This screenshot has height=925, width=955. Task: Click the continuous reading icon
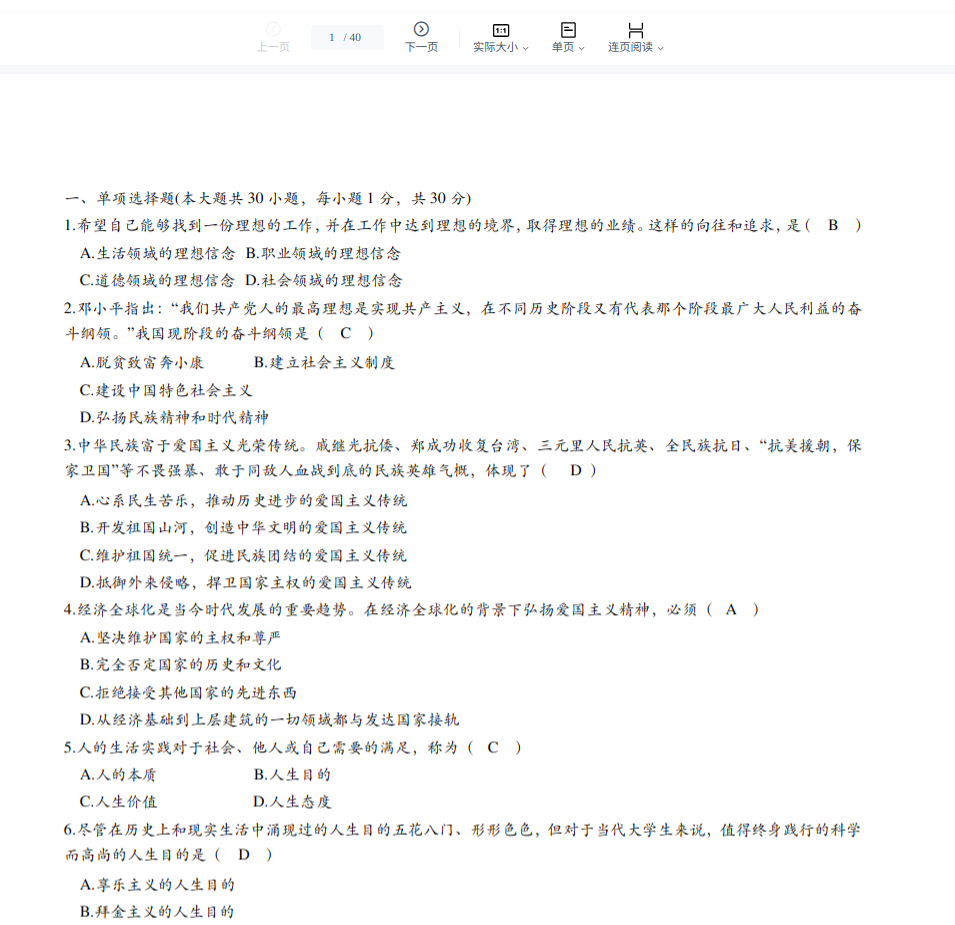click(x=635, y=30)
